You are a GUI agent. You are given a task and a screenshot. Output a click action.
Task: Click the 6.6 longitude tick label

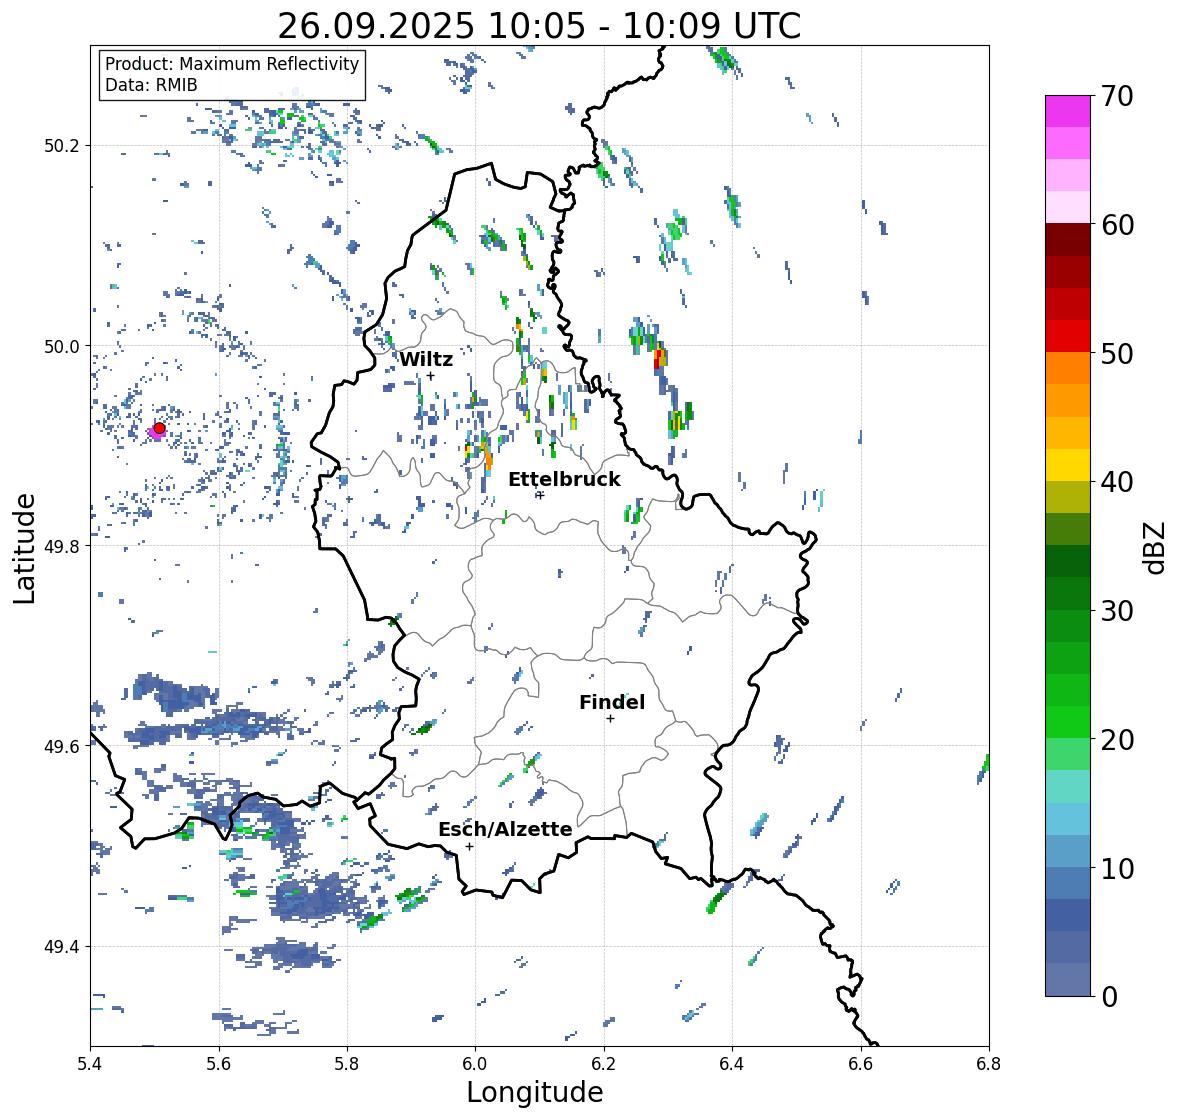point(861,1064)
